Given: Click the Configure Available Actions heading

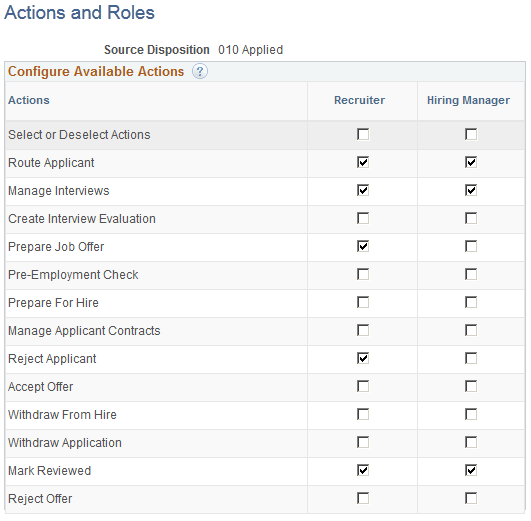Looking at the screenshot, I should click(96, 72).
